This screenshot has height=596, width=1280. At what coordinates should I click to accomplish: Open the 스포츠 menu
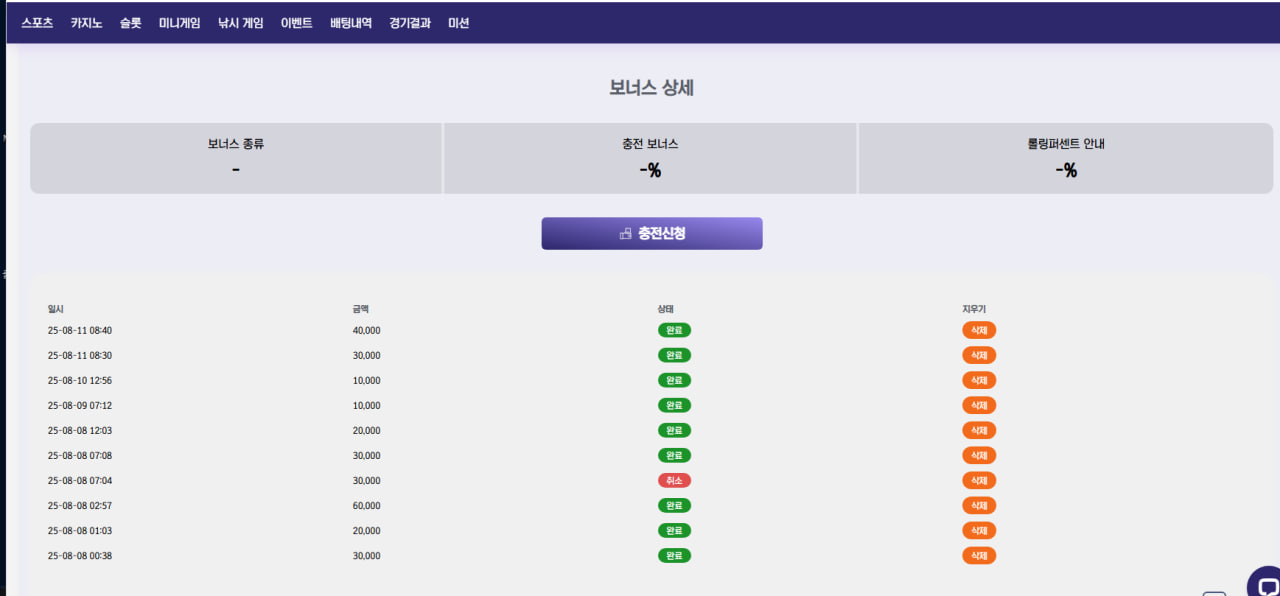[x=37, y=23]
